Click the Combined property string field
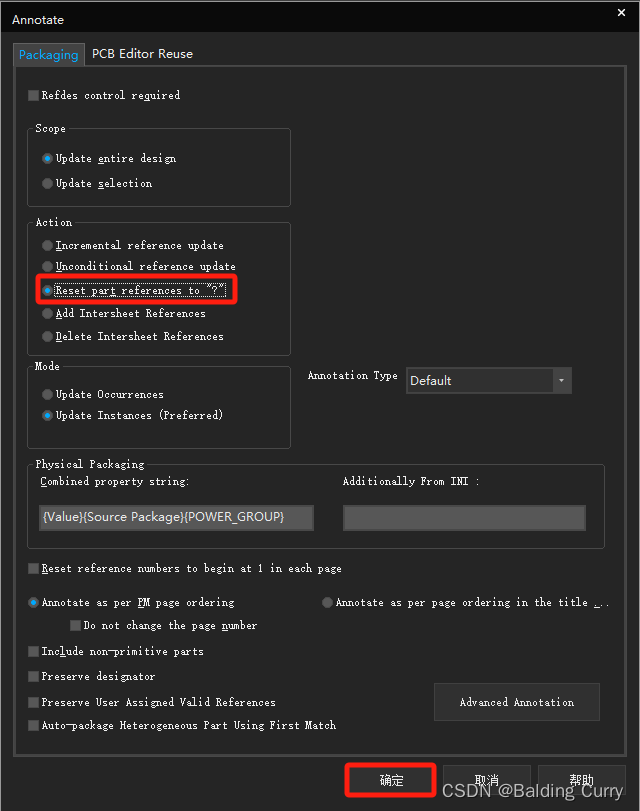Image resolution: width=640 pixels, height=811 pixels. tap(176, 517)
